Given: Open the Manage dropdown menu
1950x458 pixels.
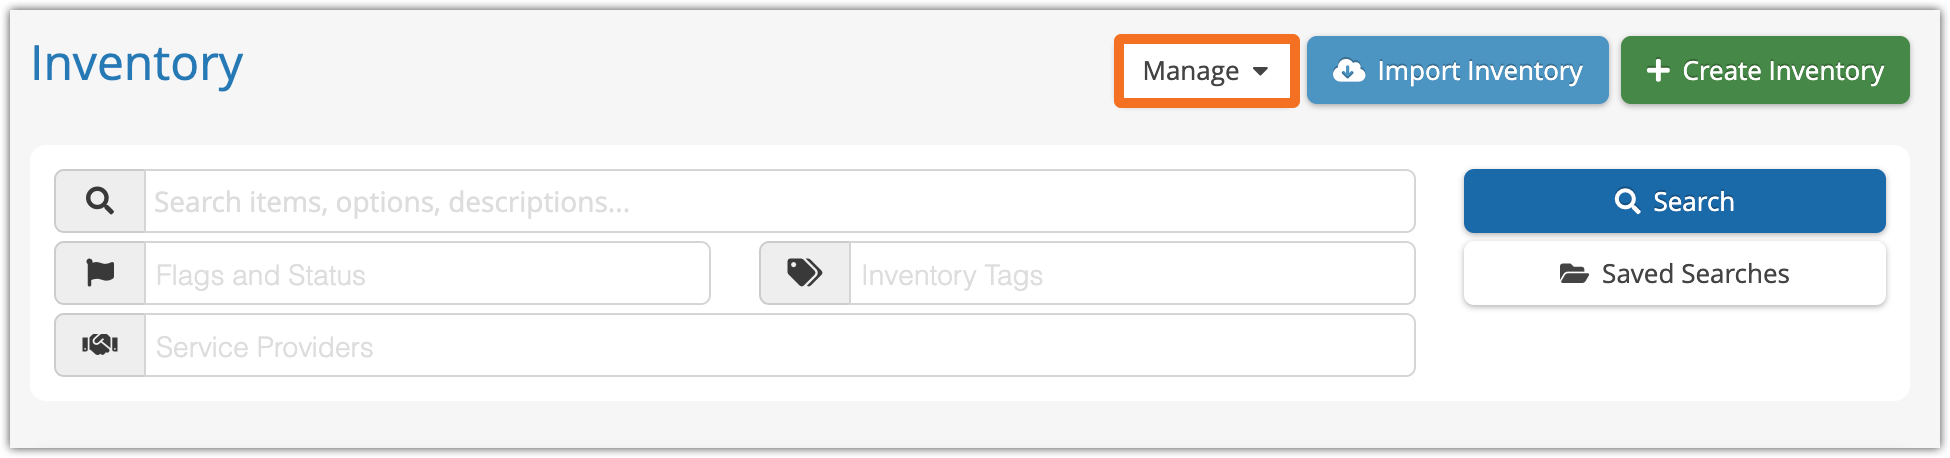Looking at the screenshot, I should [1205, 71].
